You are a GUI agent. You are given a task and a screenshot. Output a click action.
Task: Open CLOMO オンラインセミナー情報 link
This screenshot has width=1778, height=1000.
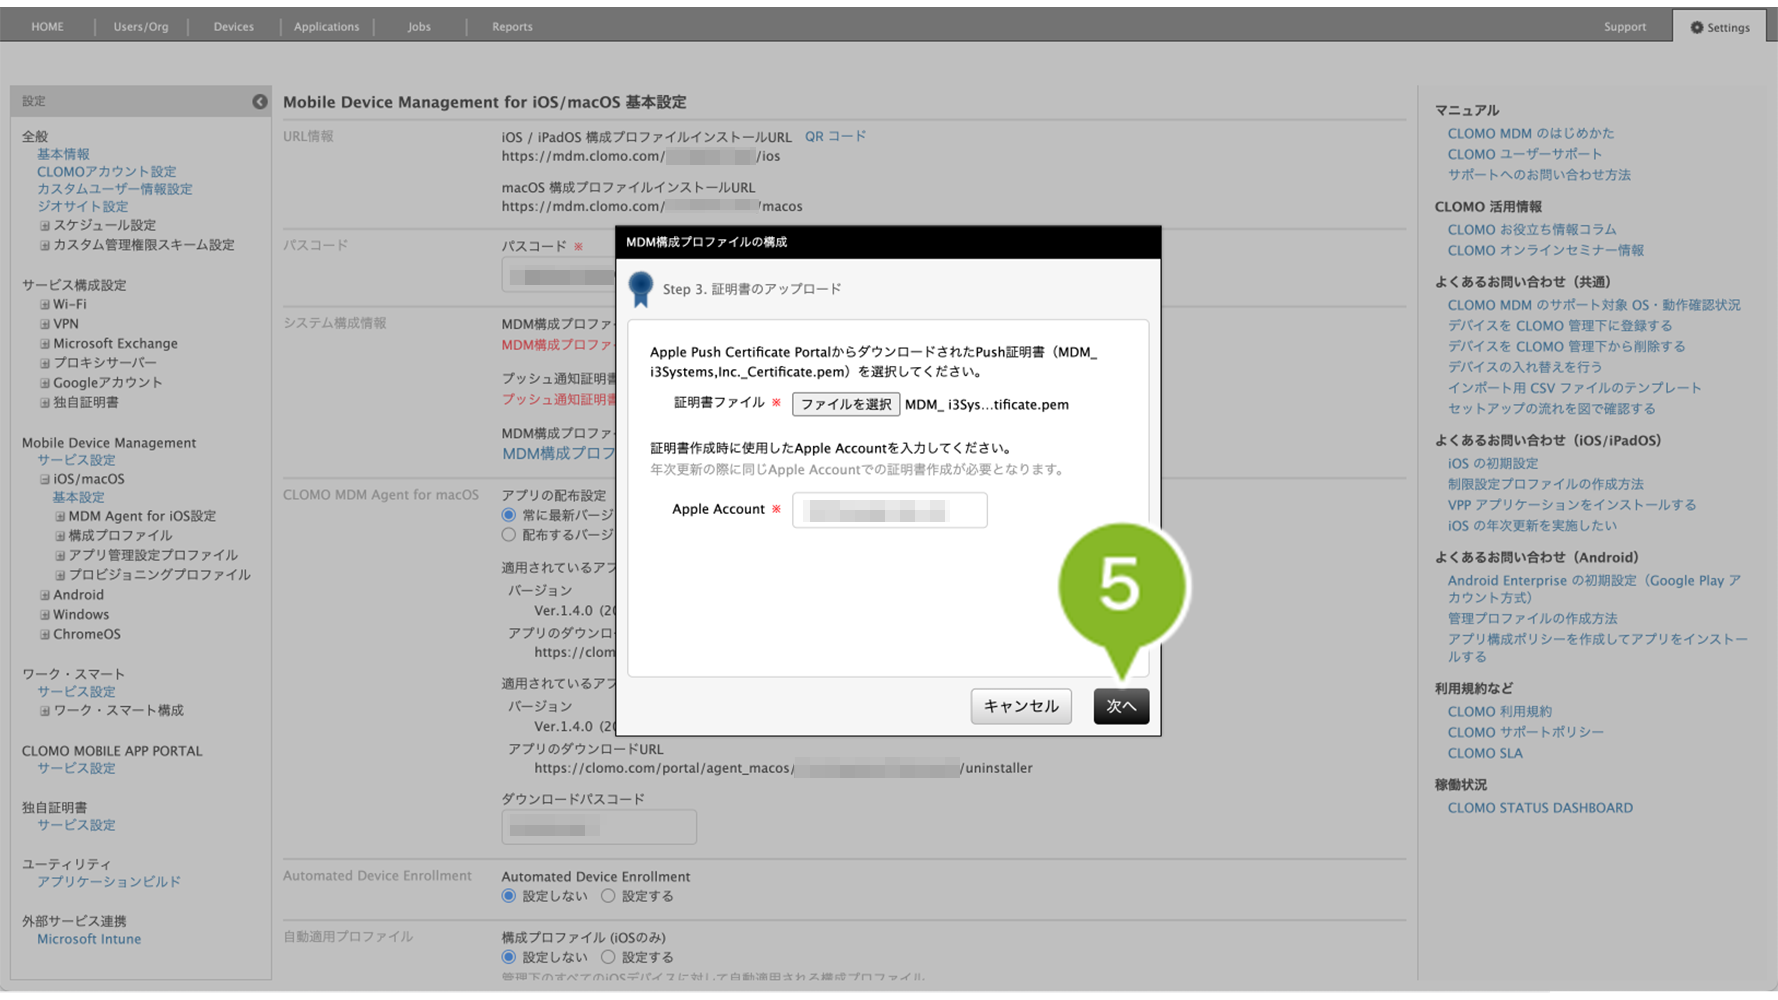(x=1545, y=251)
